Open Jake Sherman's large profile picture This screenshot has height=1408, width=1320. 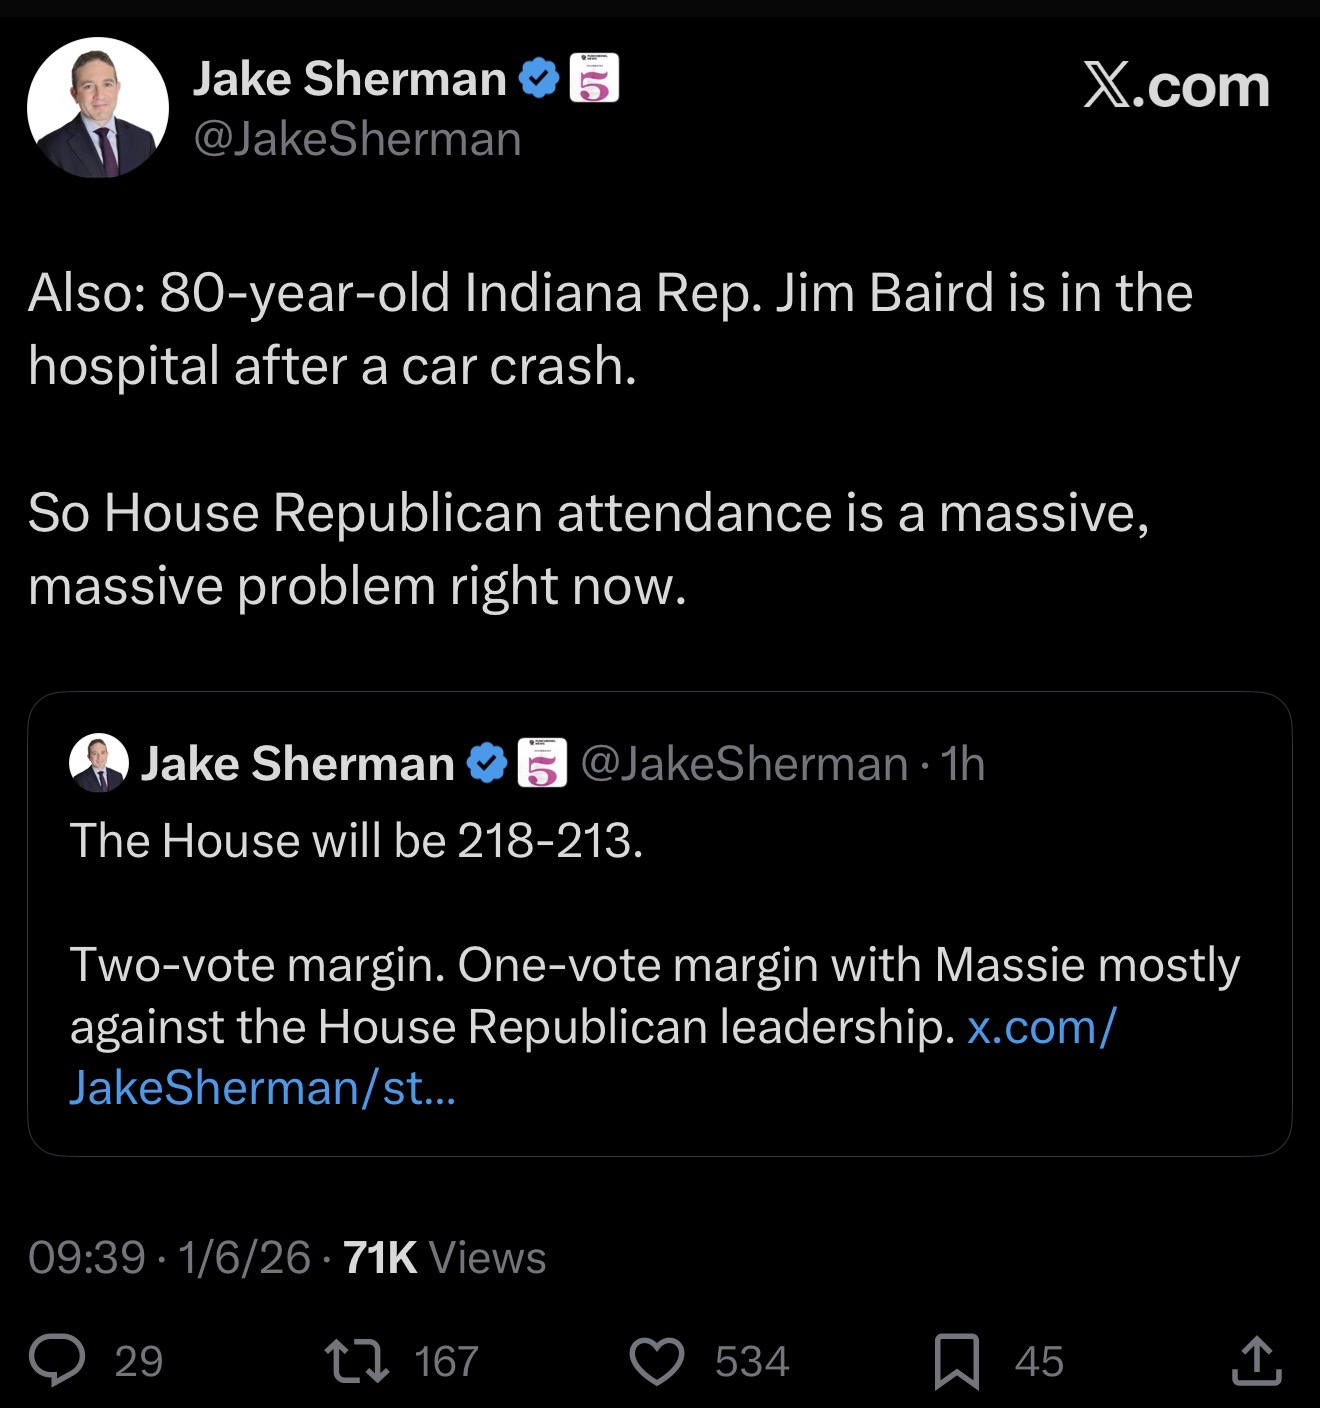98,108
